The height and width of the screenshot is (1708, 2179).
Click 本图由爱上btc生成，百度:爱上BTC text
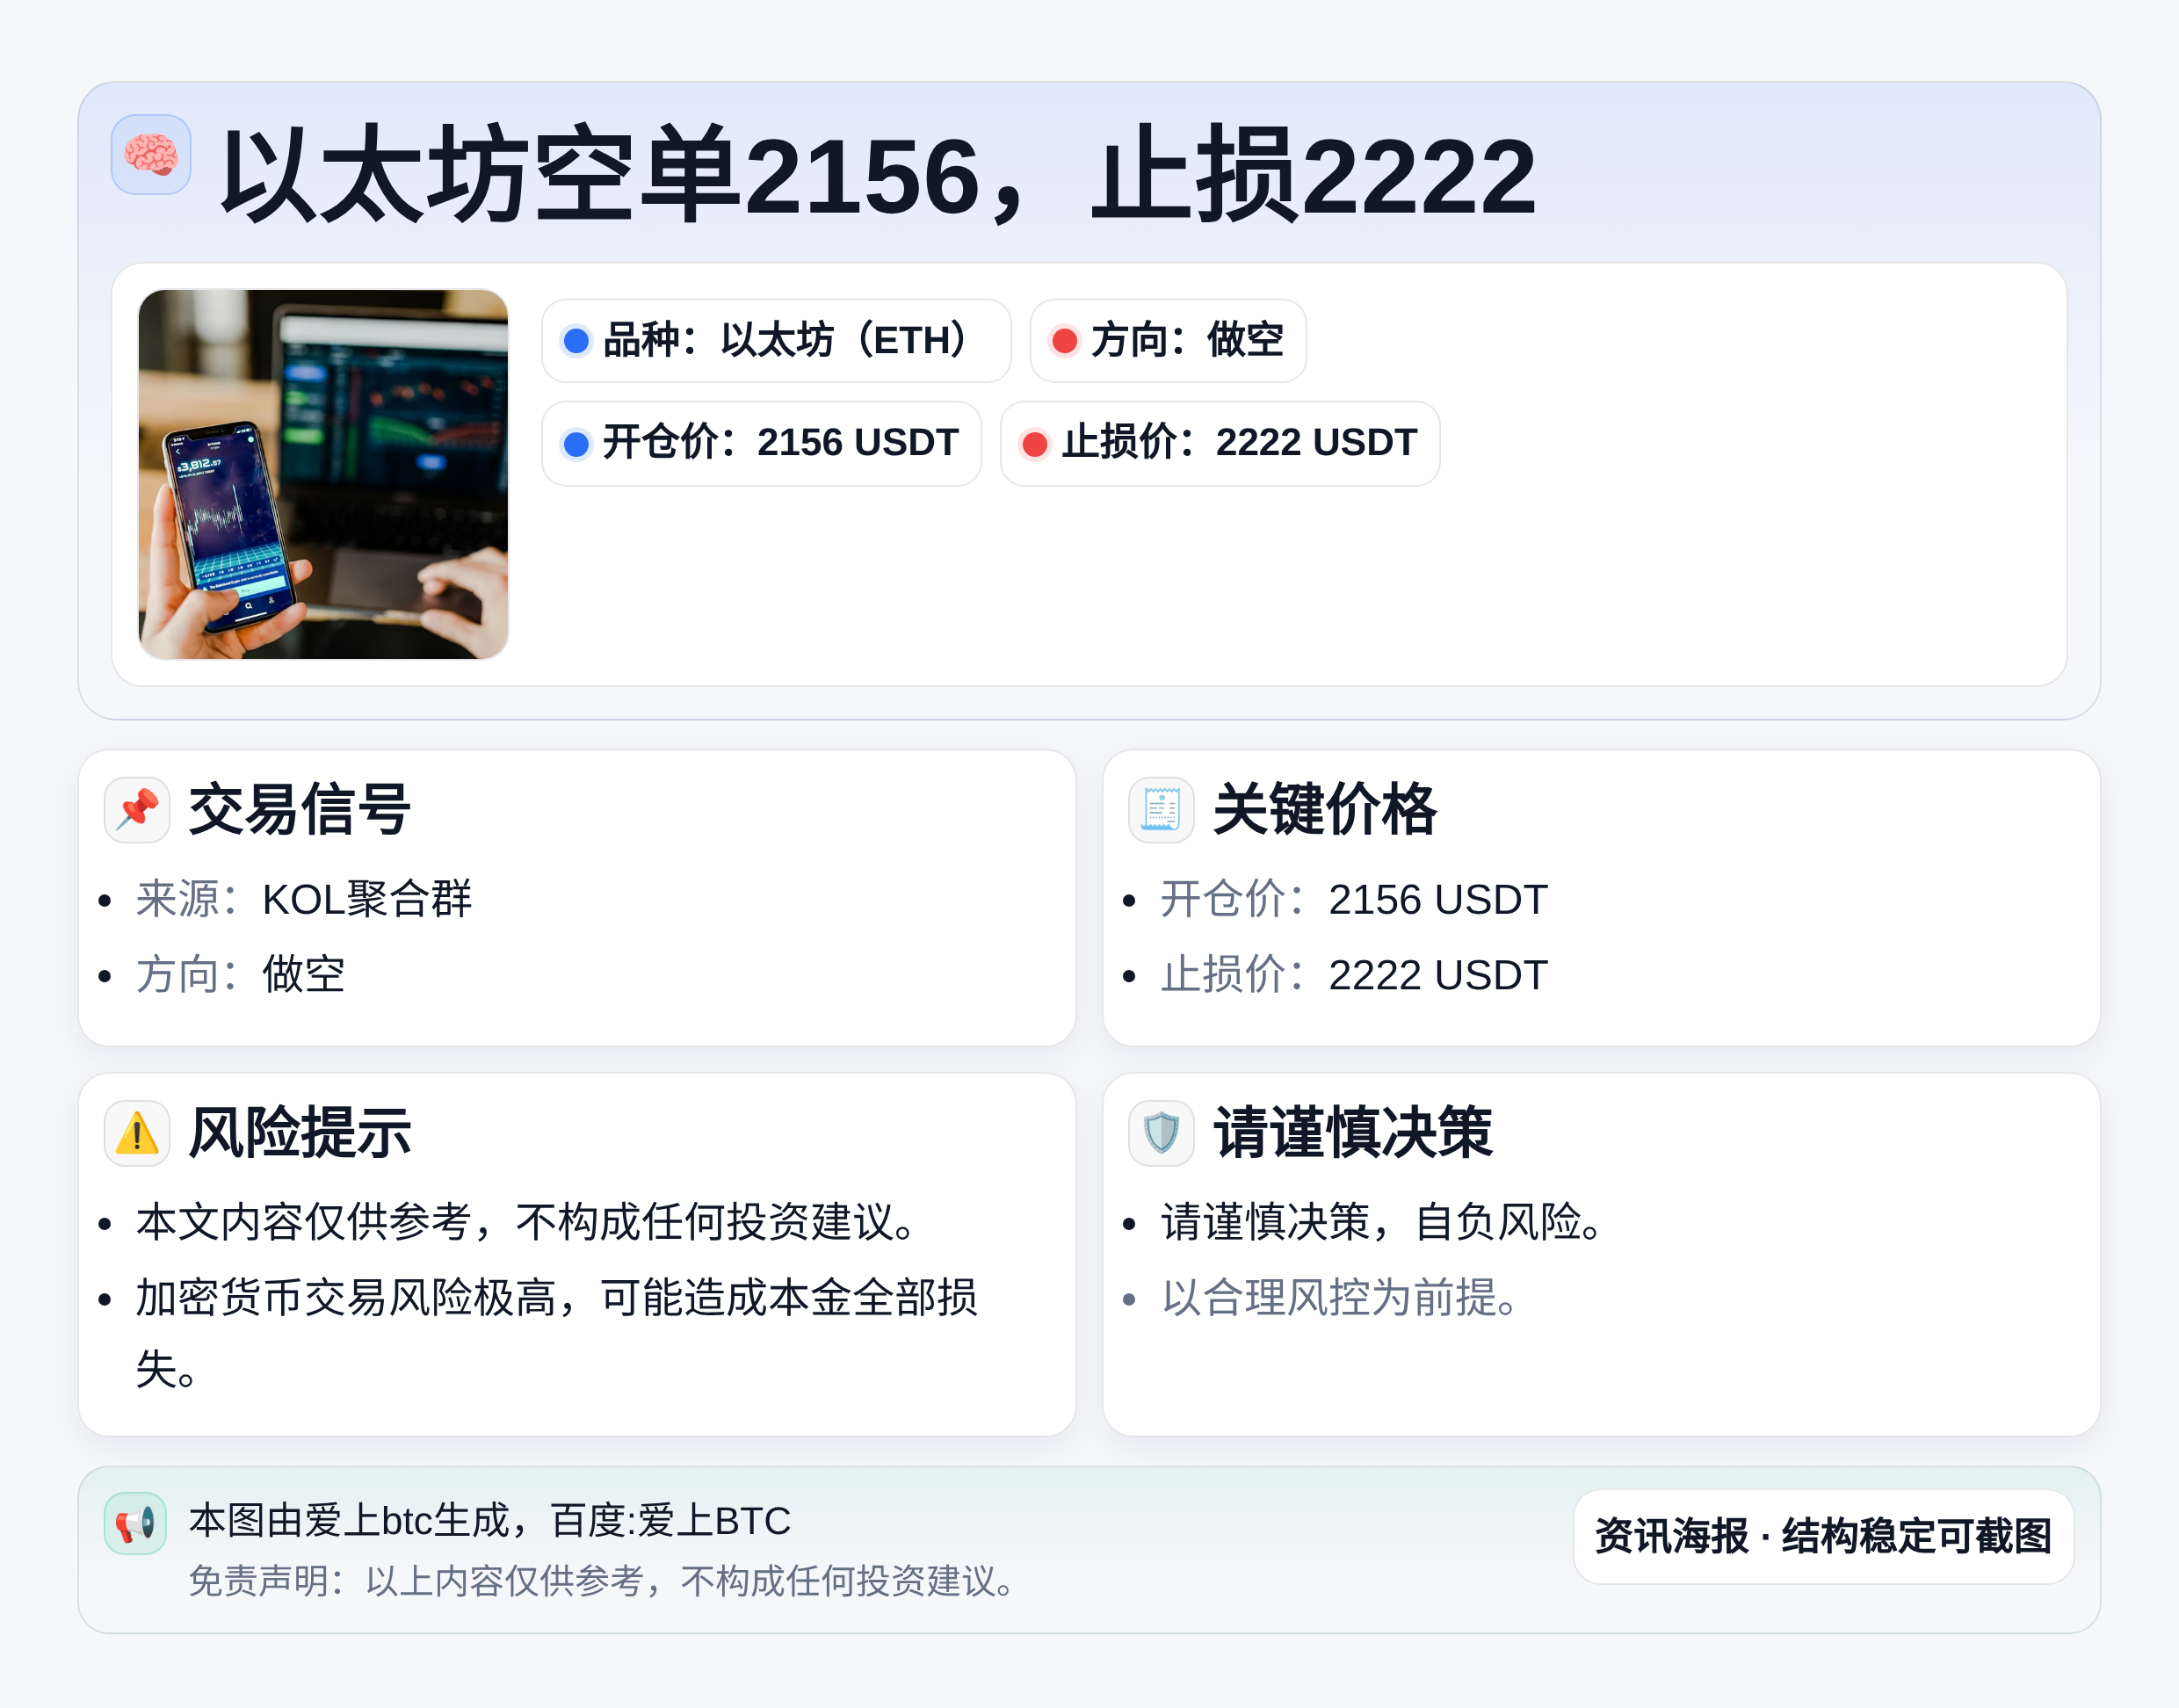490,1521
